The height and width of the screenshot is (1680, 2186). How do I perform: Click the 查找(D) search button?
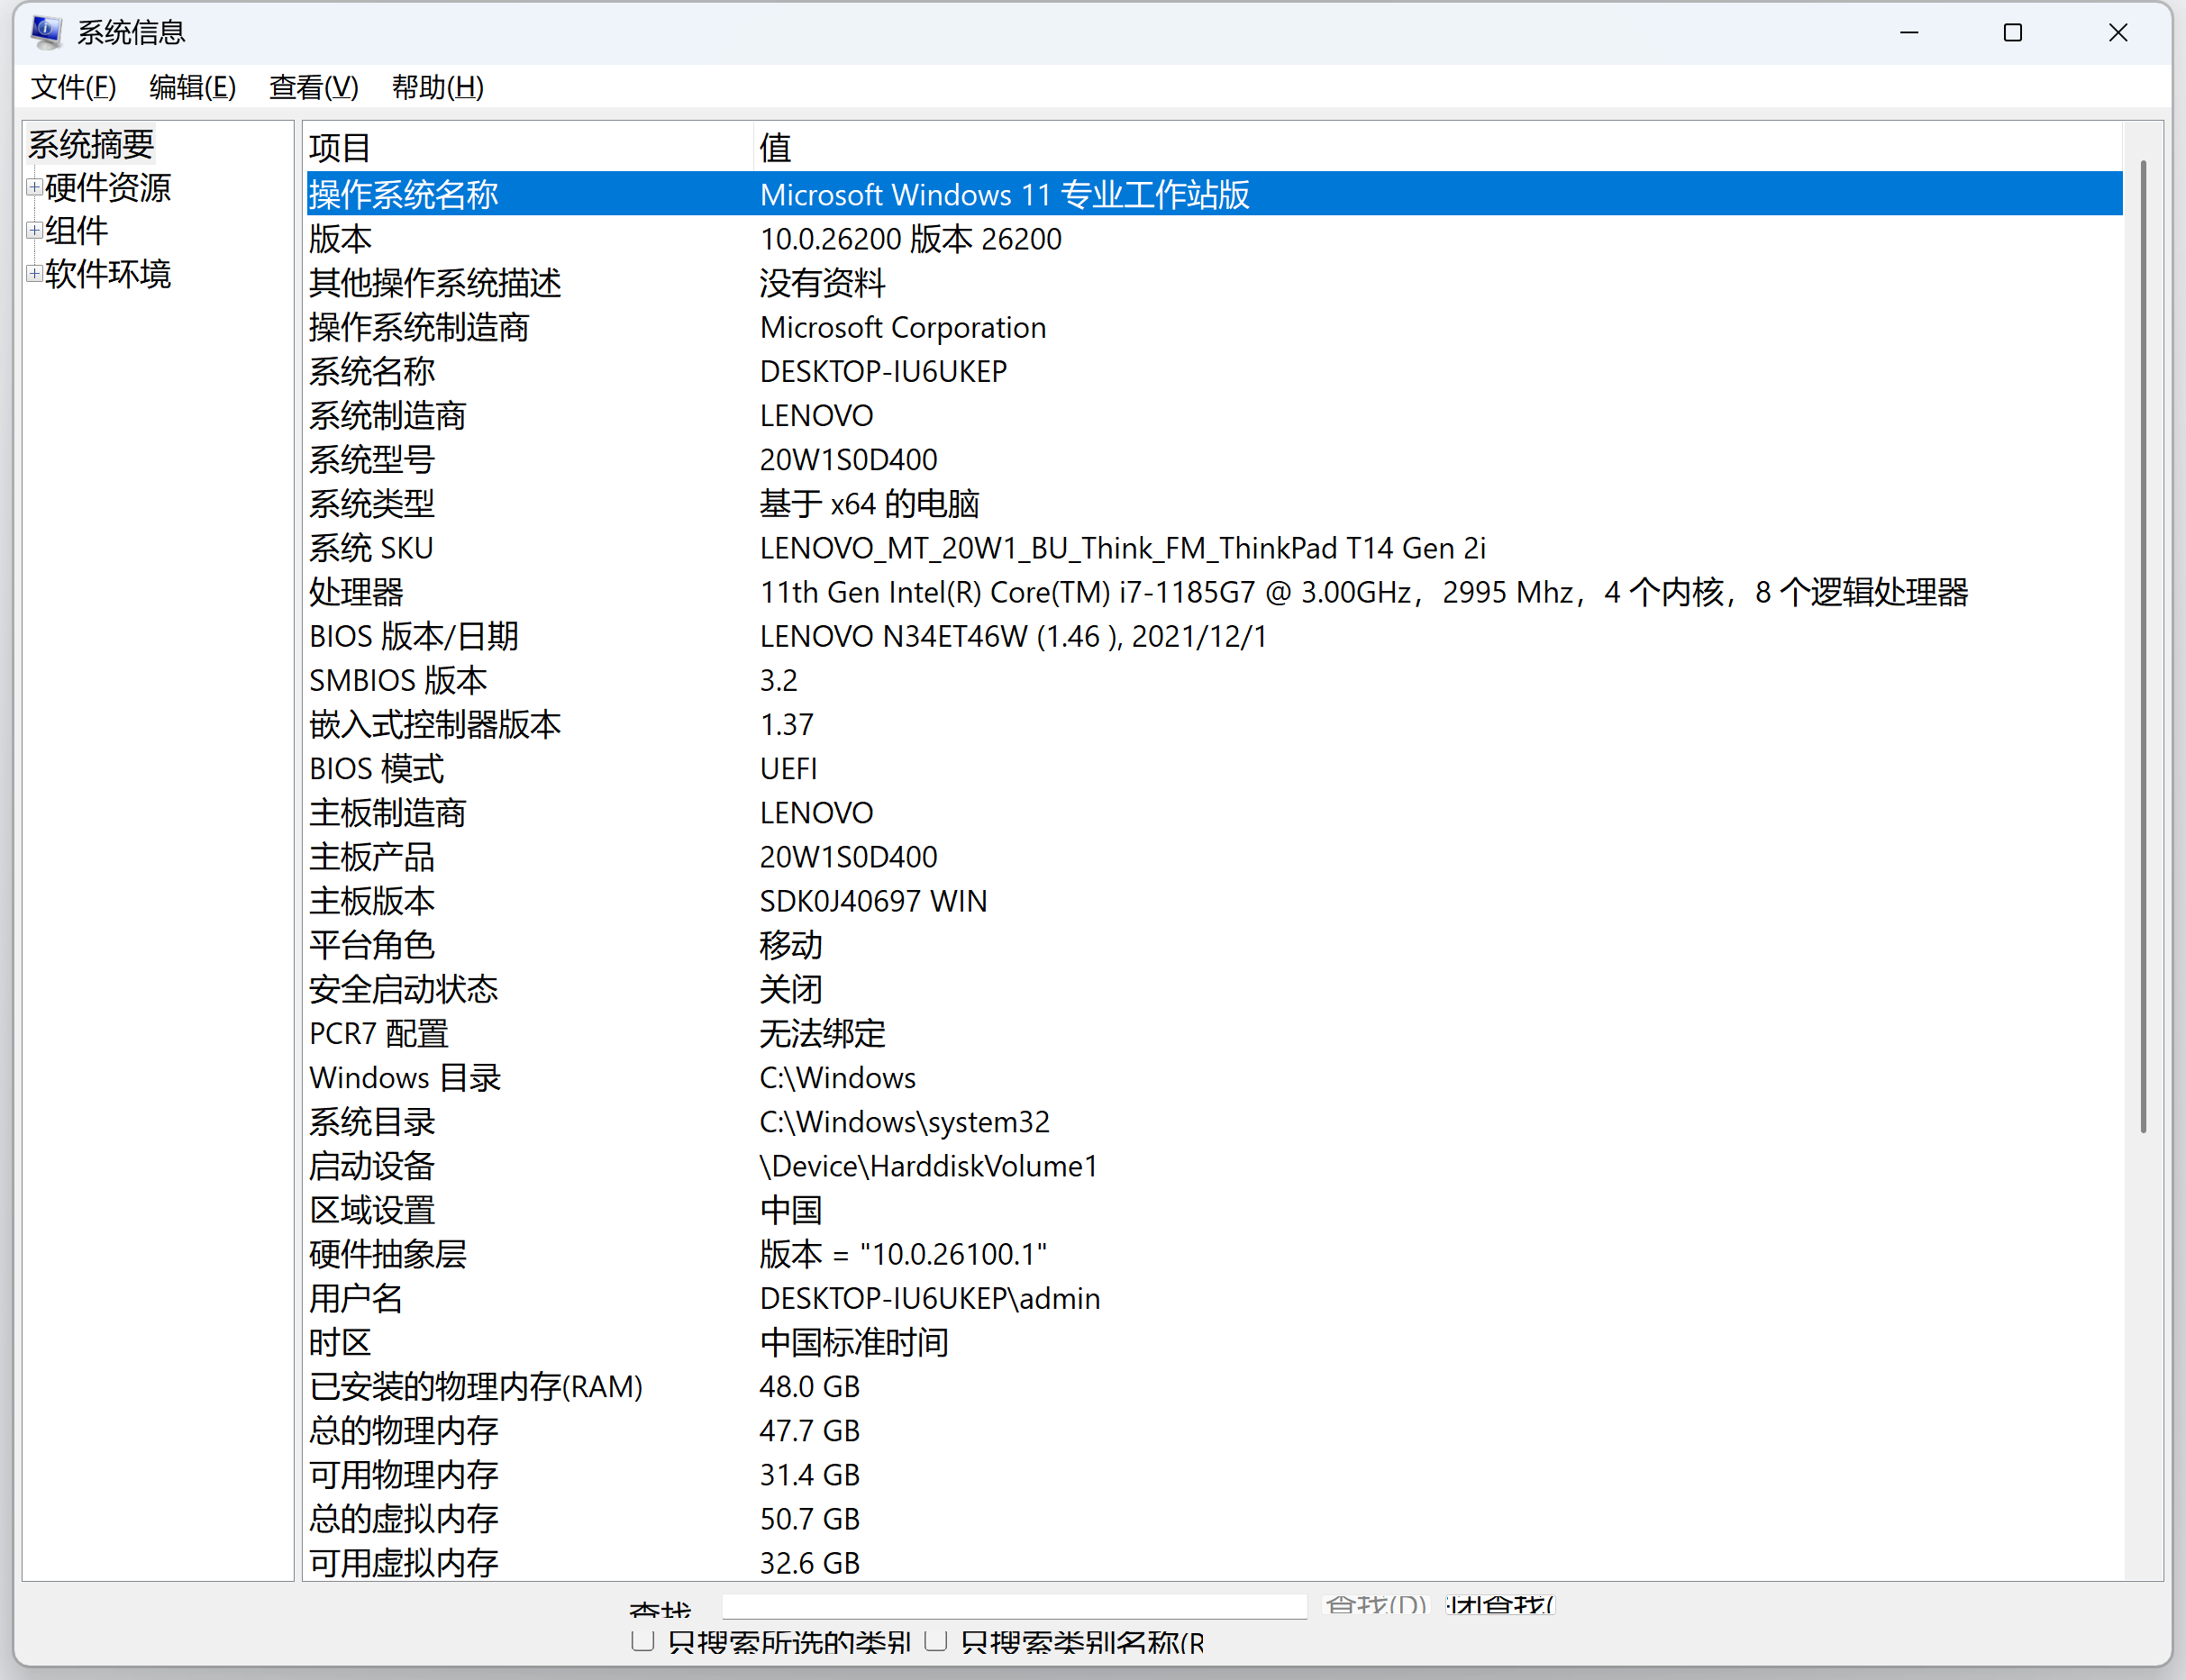[x=1375, y=1603]
